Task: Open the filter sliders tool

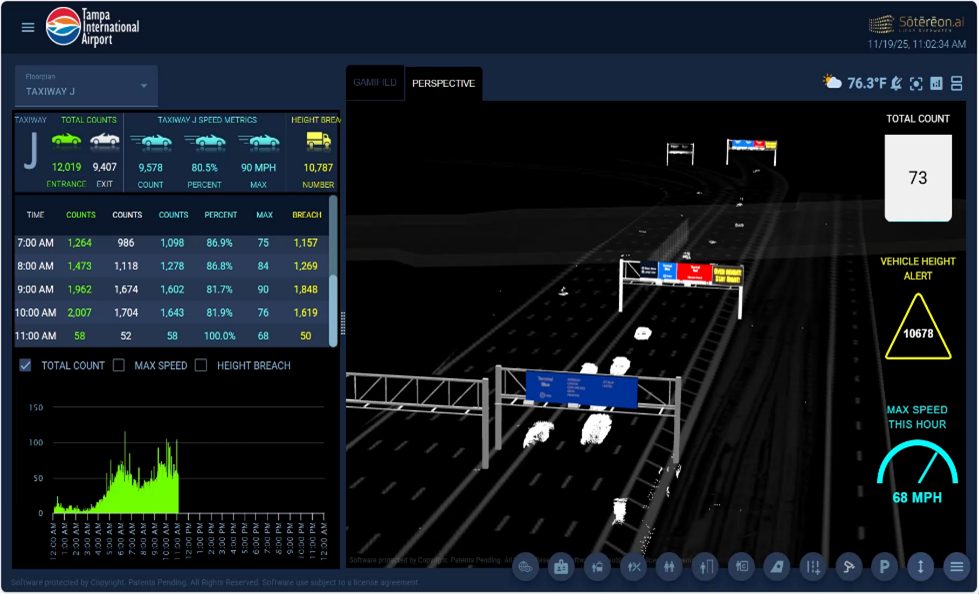Action: tap(812, 566)
